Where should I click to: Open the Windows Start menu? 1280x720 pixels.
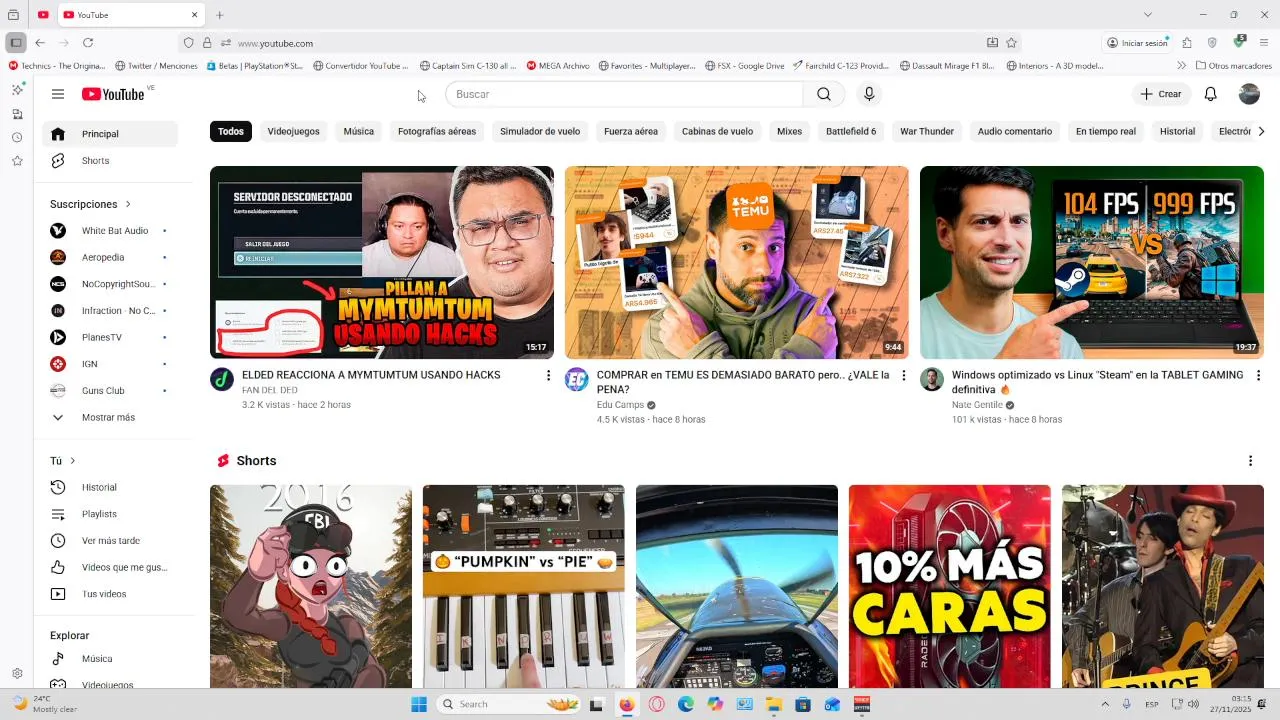point(419,704)
